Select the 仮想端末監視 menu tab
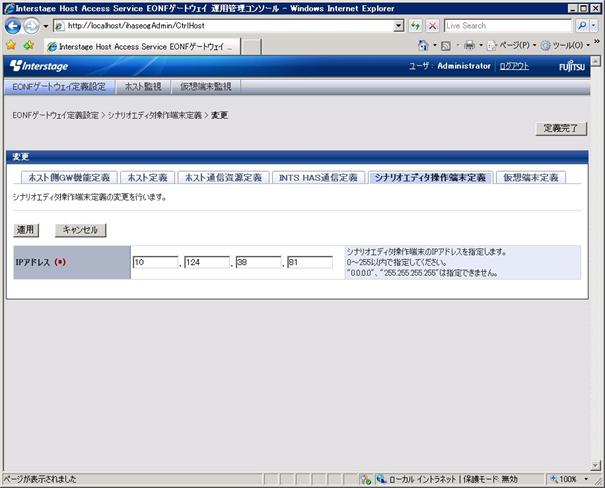 206,87
